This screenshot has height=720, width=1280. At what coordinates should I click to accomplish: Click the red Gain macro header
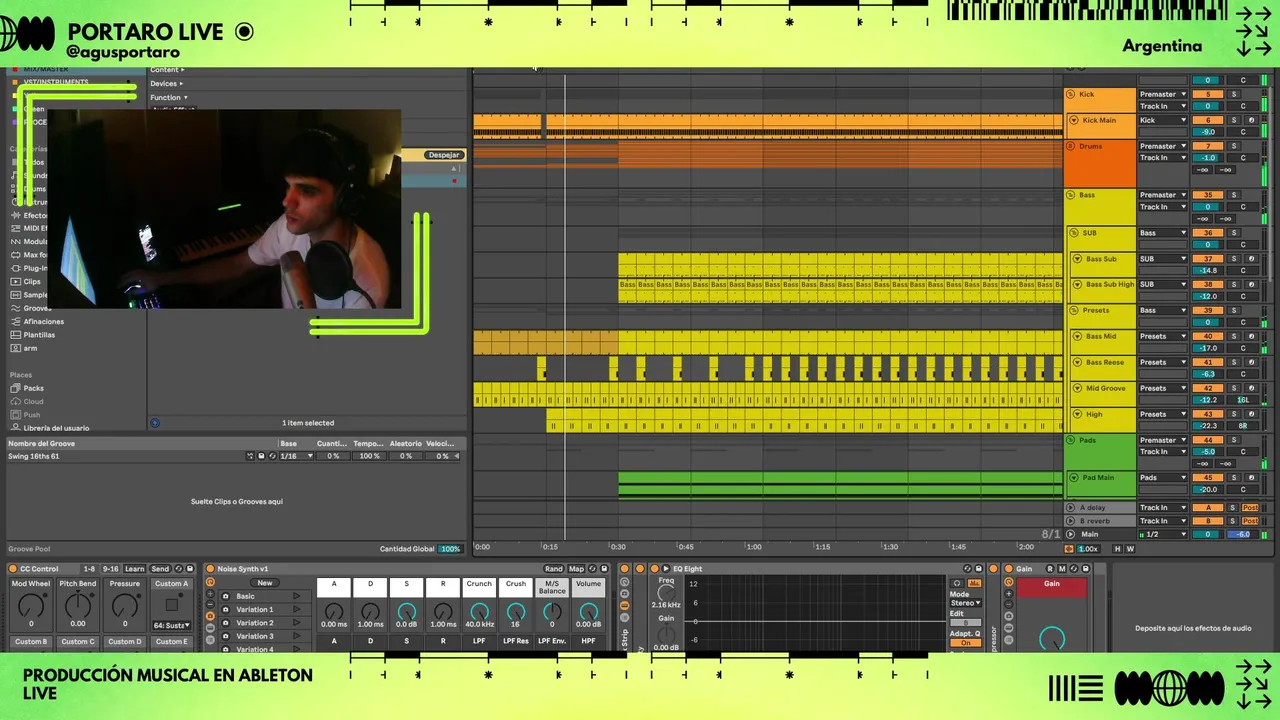(x=1052, y=588)
